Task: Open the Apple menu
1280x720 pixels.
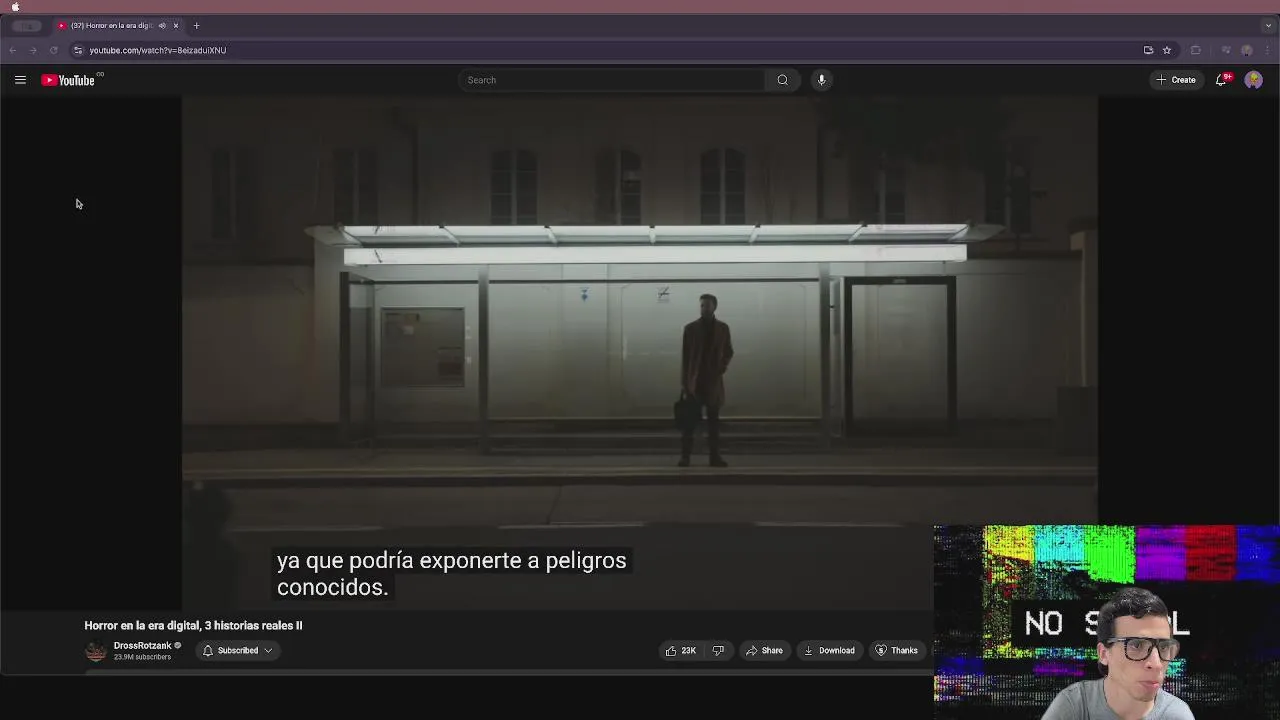Action: pyautogui.click(x=15, y=6)
